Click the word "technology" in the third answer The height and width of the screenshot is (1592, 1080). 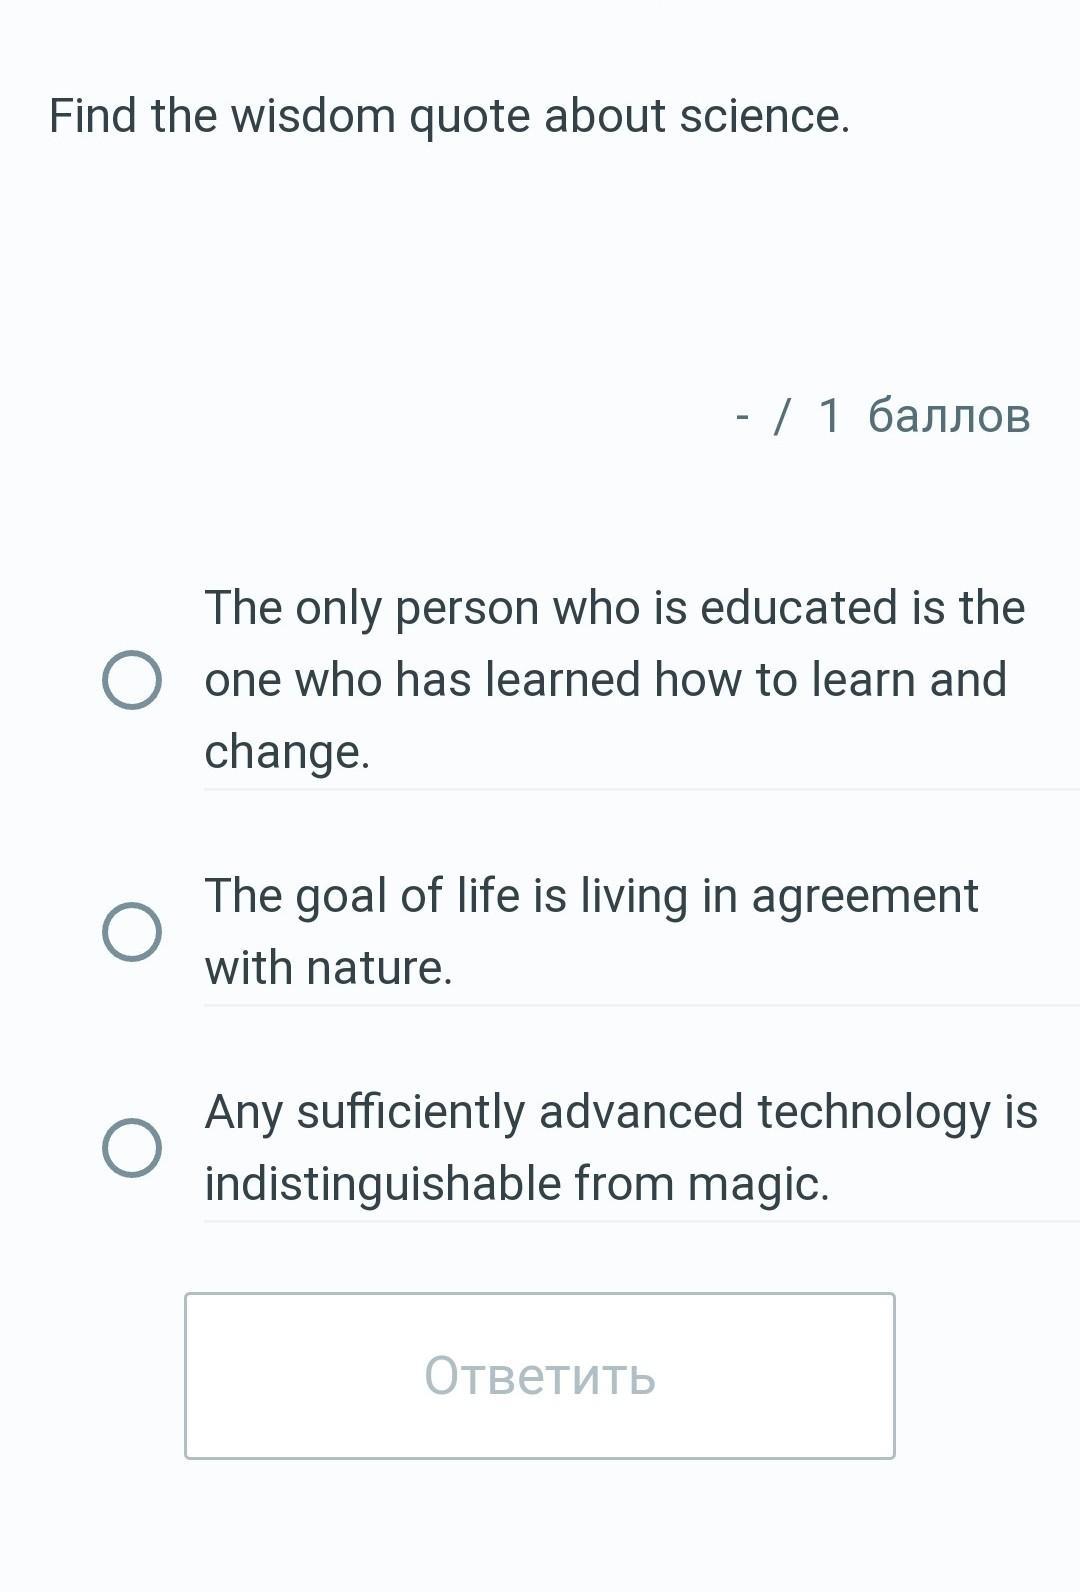[x=873, y=1112]
